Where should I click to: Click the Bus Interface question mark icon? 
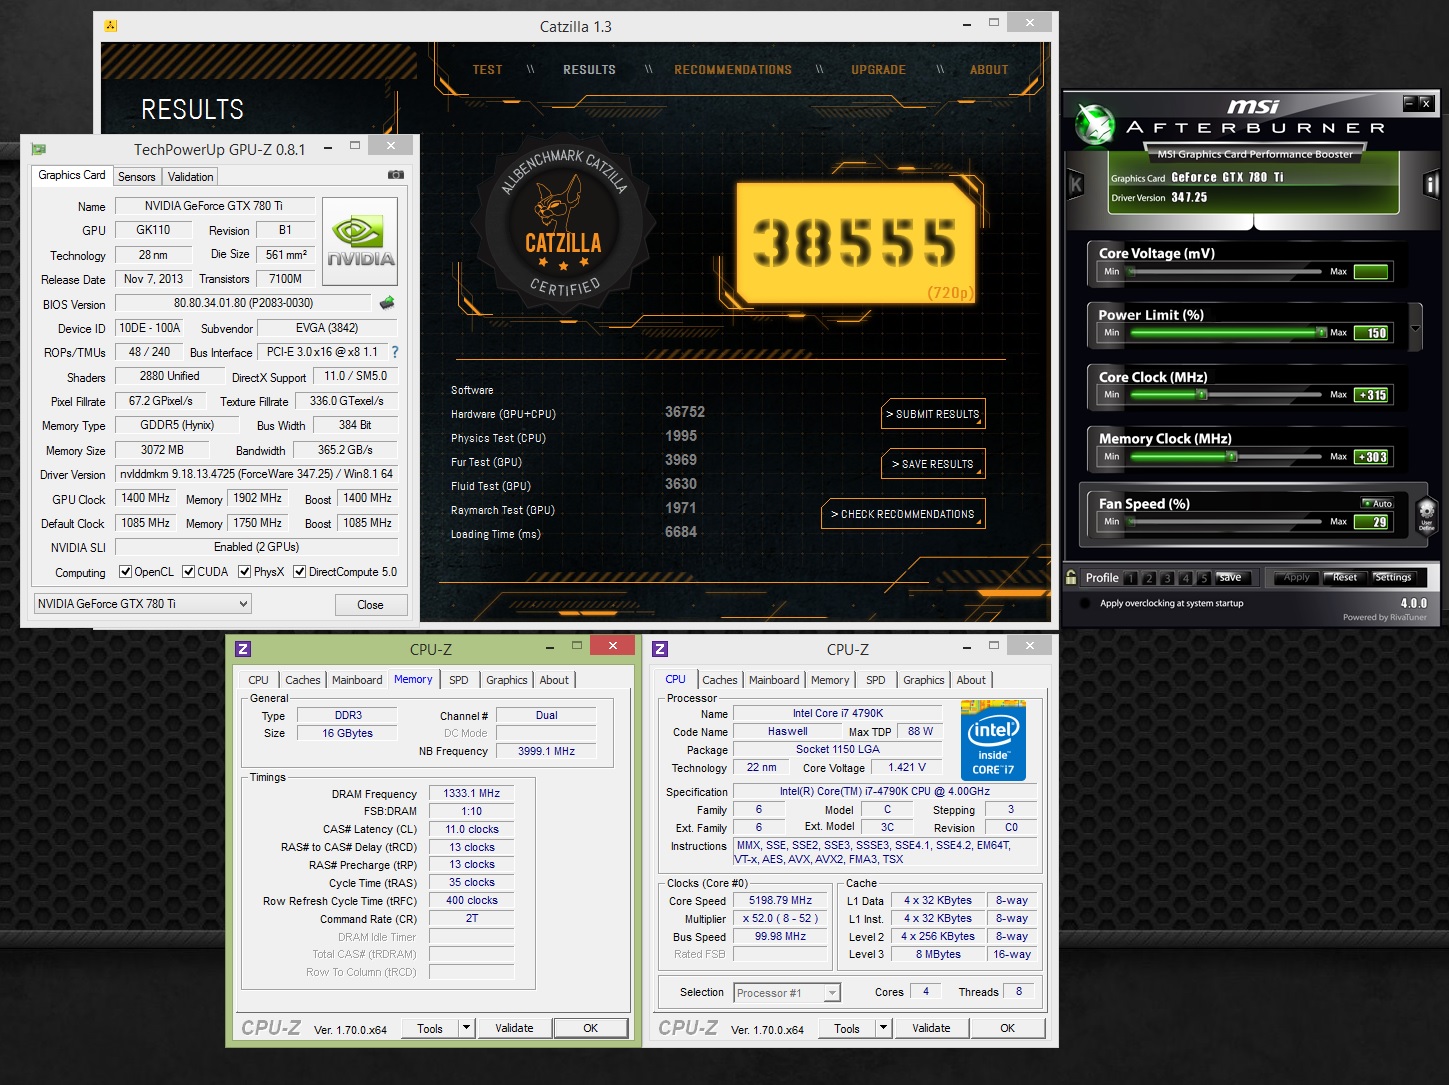(395, 352)
